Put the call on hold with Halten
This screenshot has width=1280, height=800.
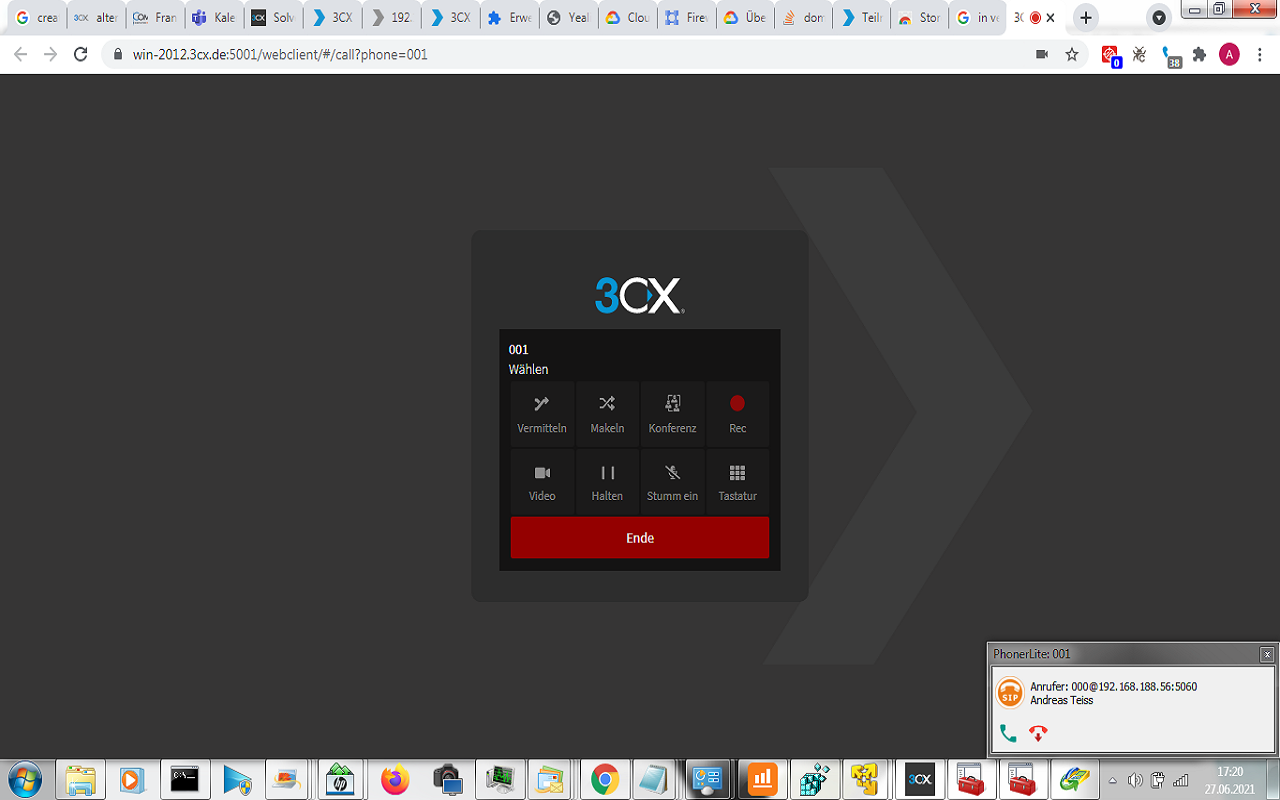607,481
